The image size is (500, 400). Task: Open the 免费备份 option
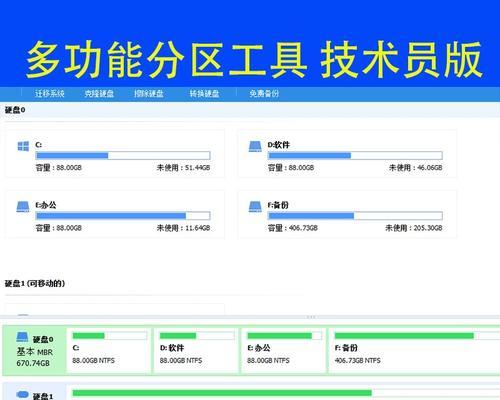[x=264, y=94]
